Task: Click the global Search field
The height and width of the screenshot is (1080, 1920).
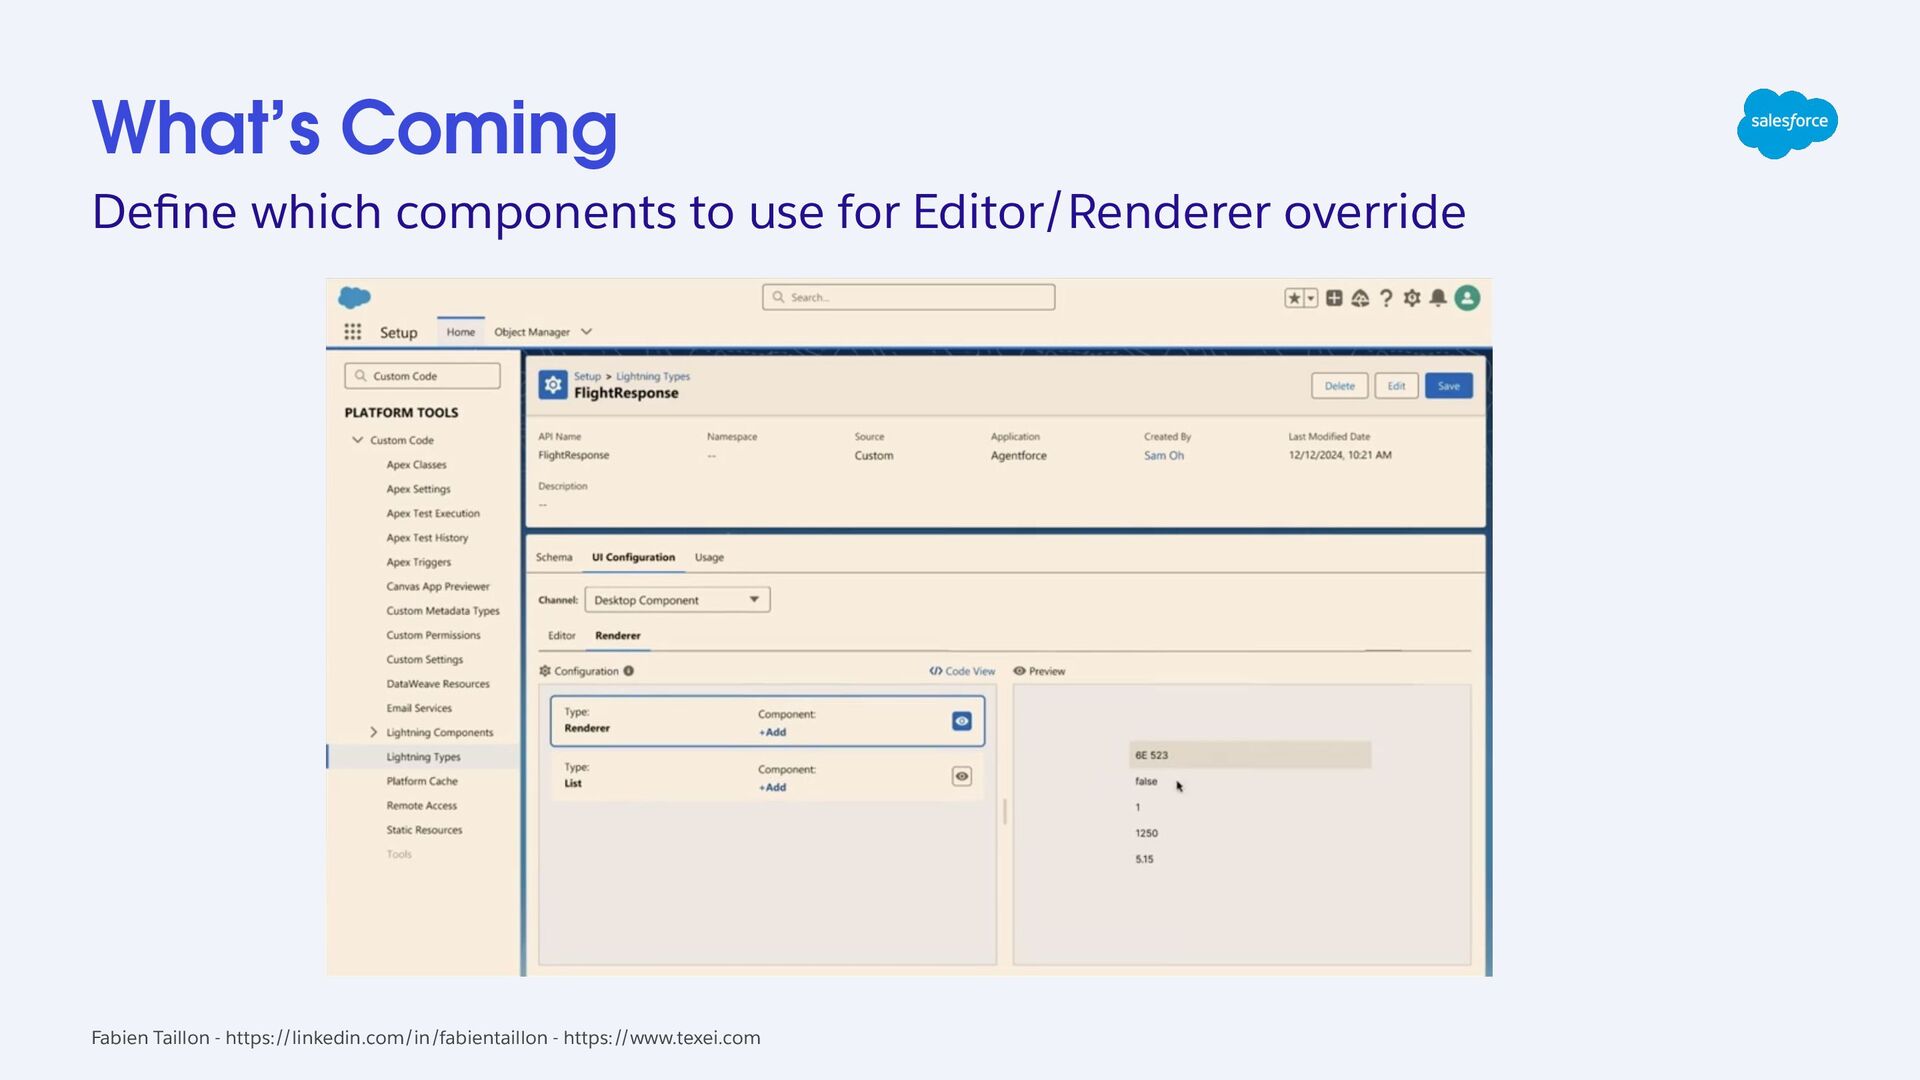Action: pyautogui.click(x=908, y=297)
